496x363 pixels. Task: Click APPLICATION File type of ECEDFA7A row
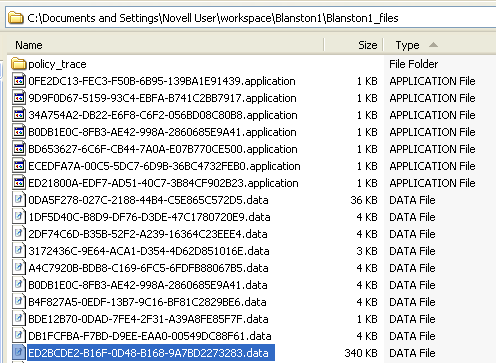[x=432, y=166]
